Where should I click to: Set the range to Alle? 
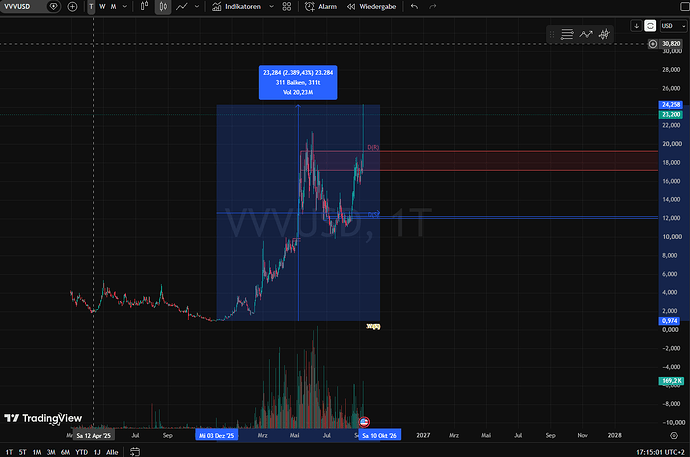point(112,452)
